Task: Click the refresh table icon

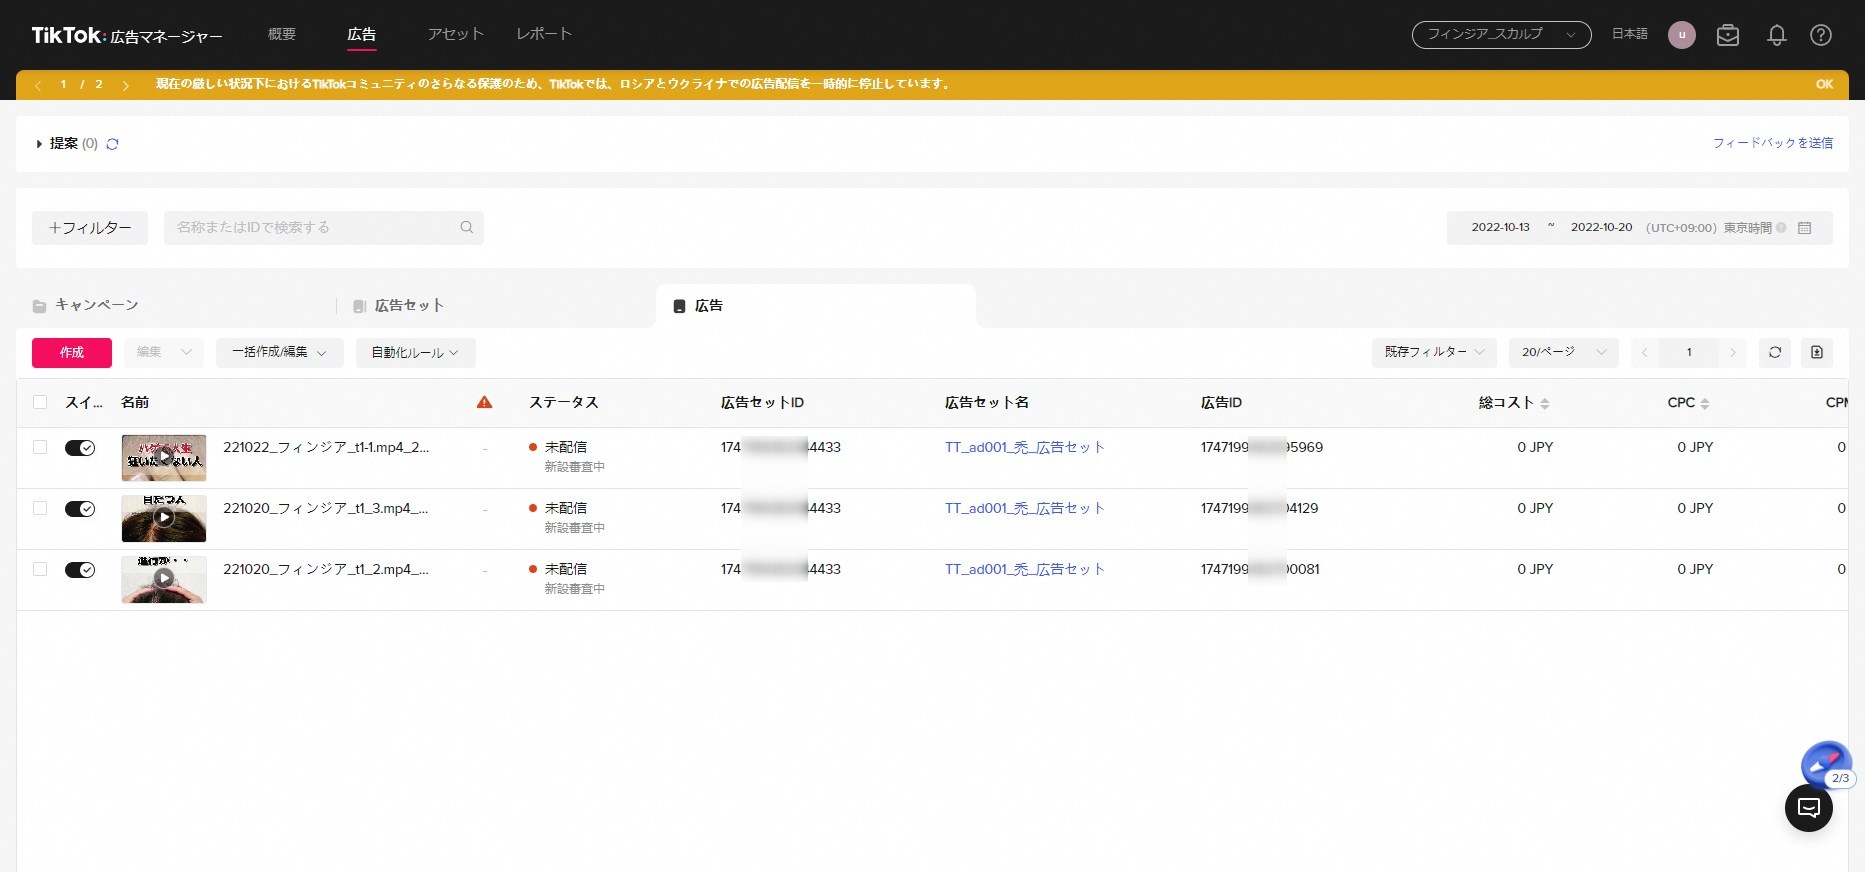Action: 1774,352
